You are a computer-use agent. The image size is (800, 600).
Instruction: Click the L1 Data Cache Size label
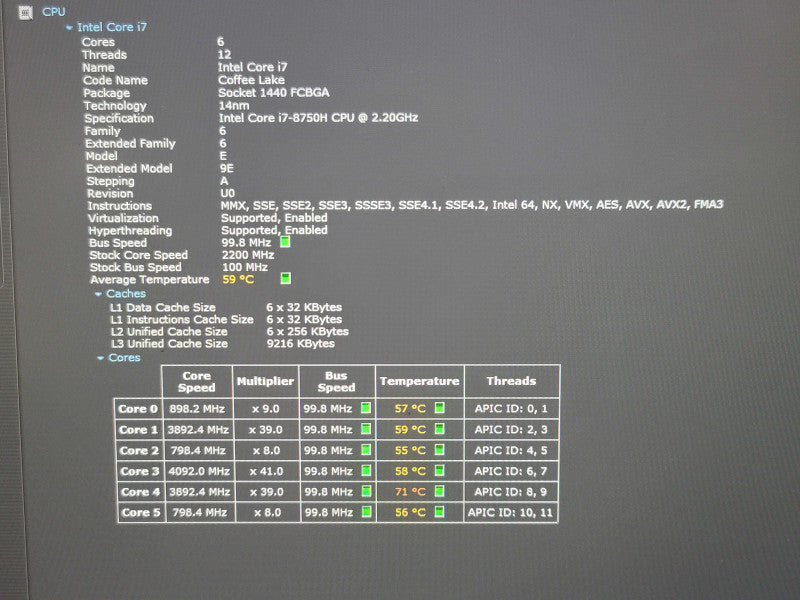(163, 308)
